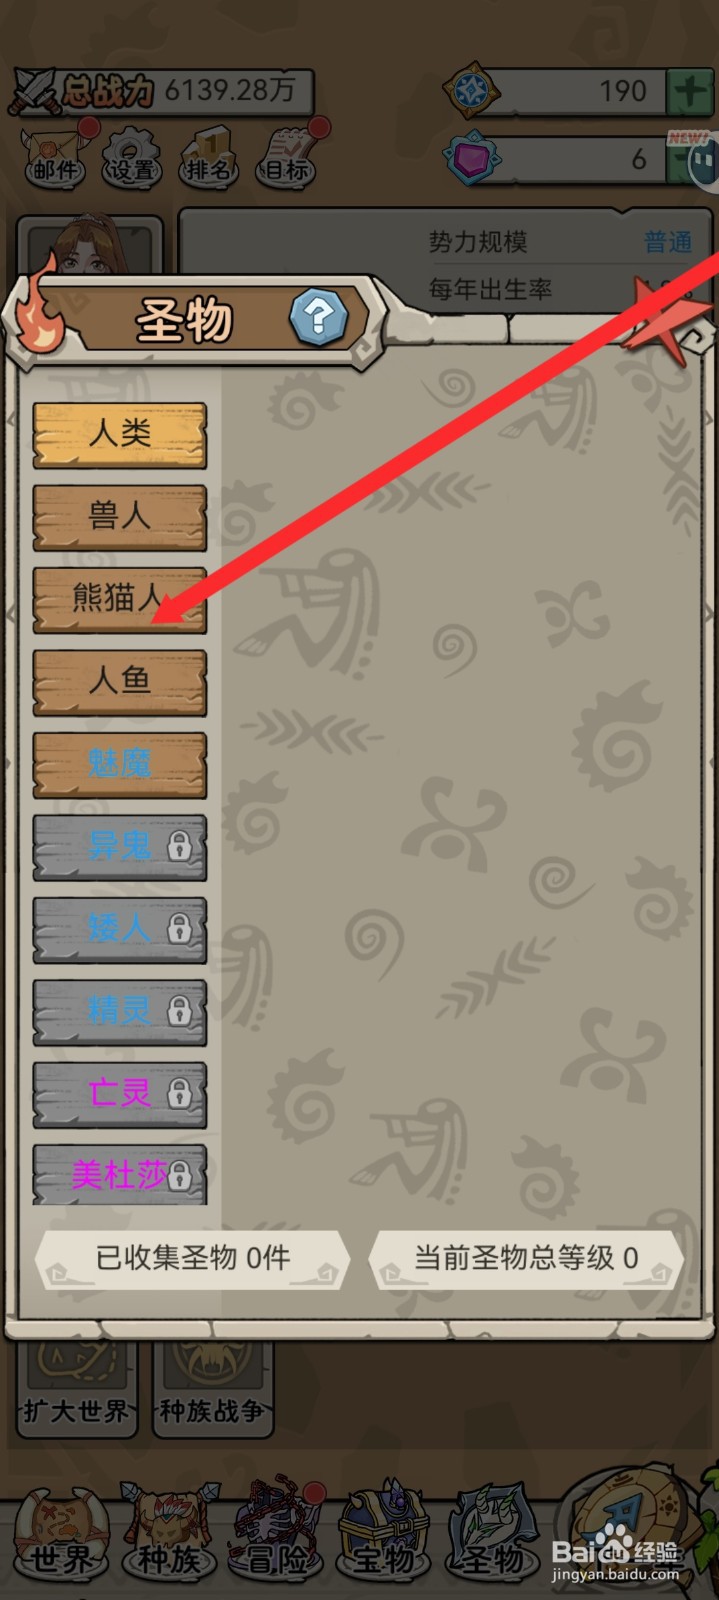Open the question mark help icon
This screenshot has width=719, height=1600.
(x=319, y=318)
